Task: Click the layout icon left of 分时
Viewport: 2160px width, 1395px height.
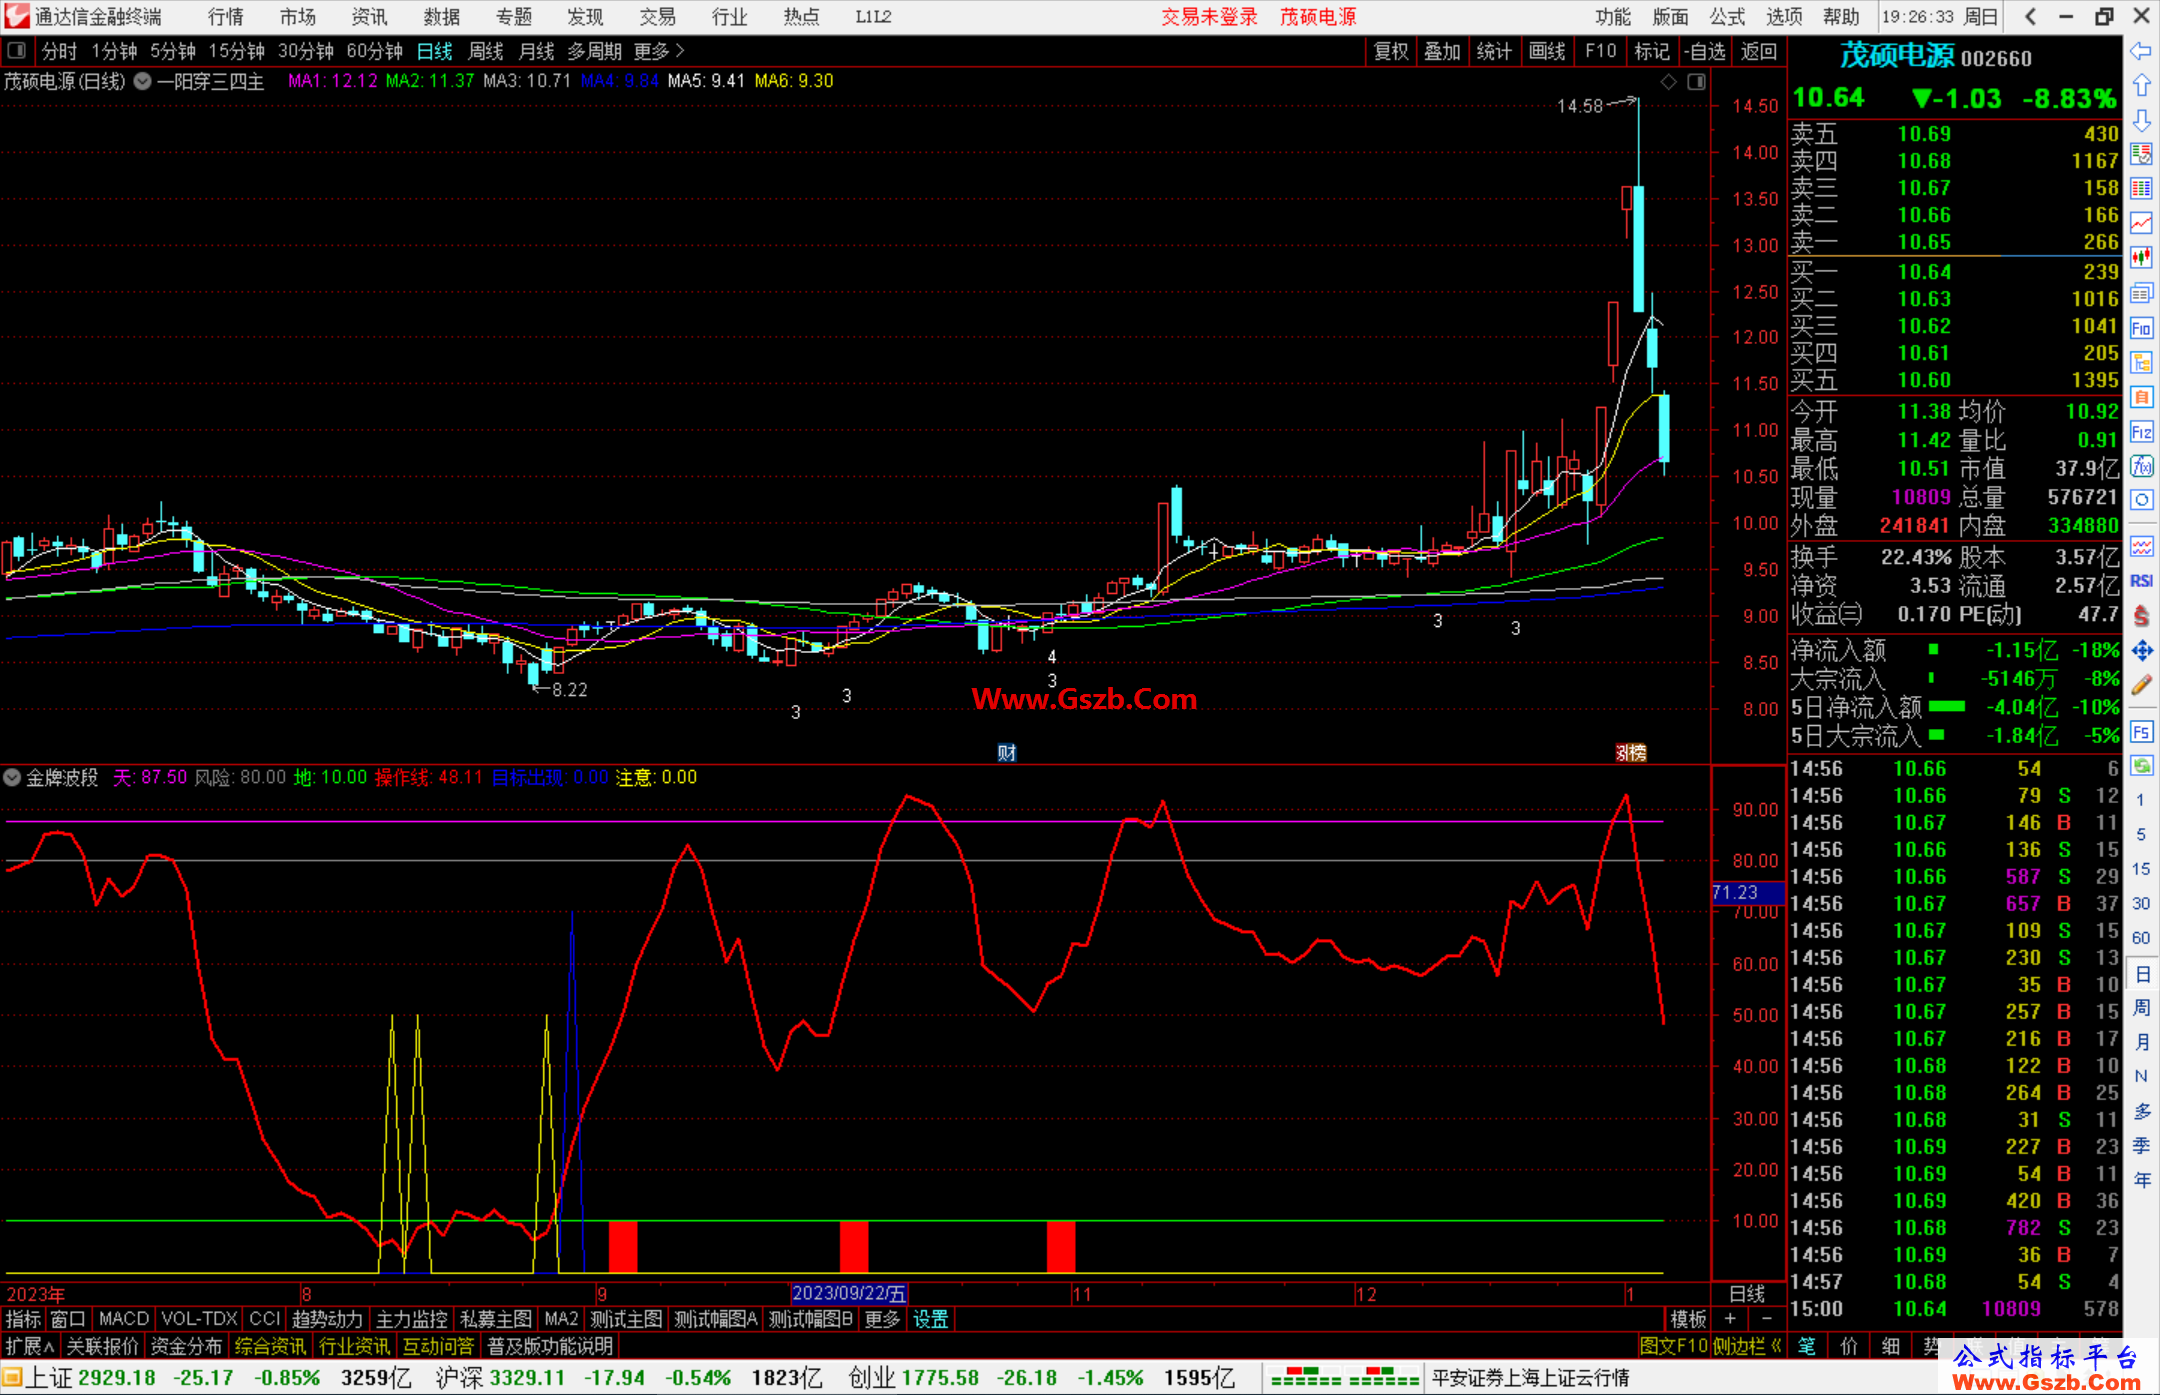Action: [x=16, y=50]
